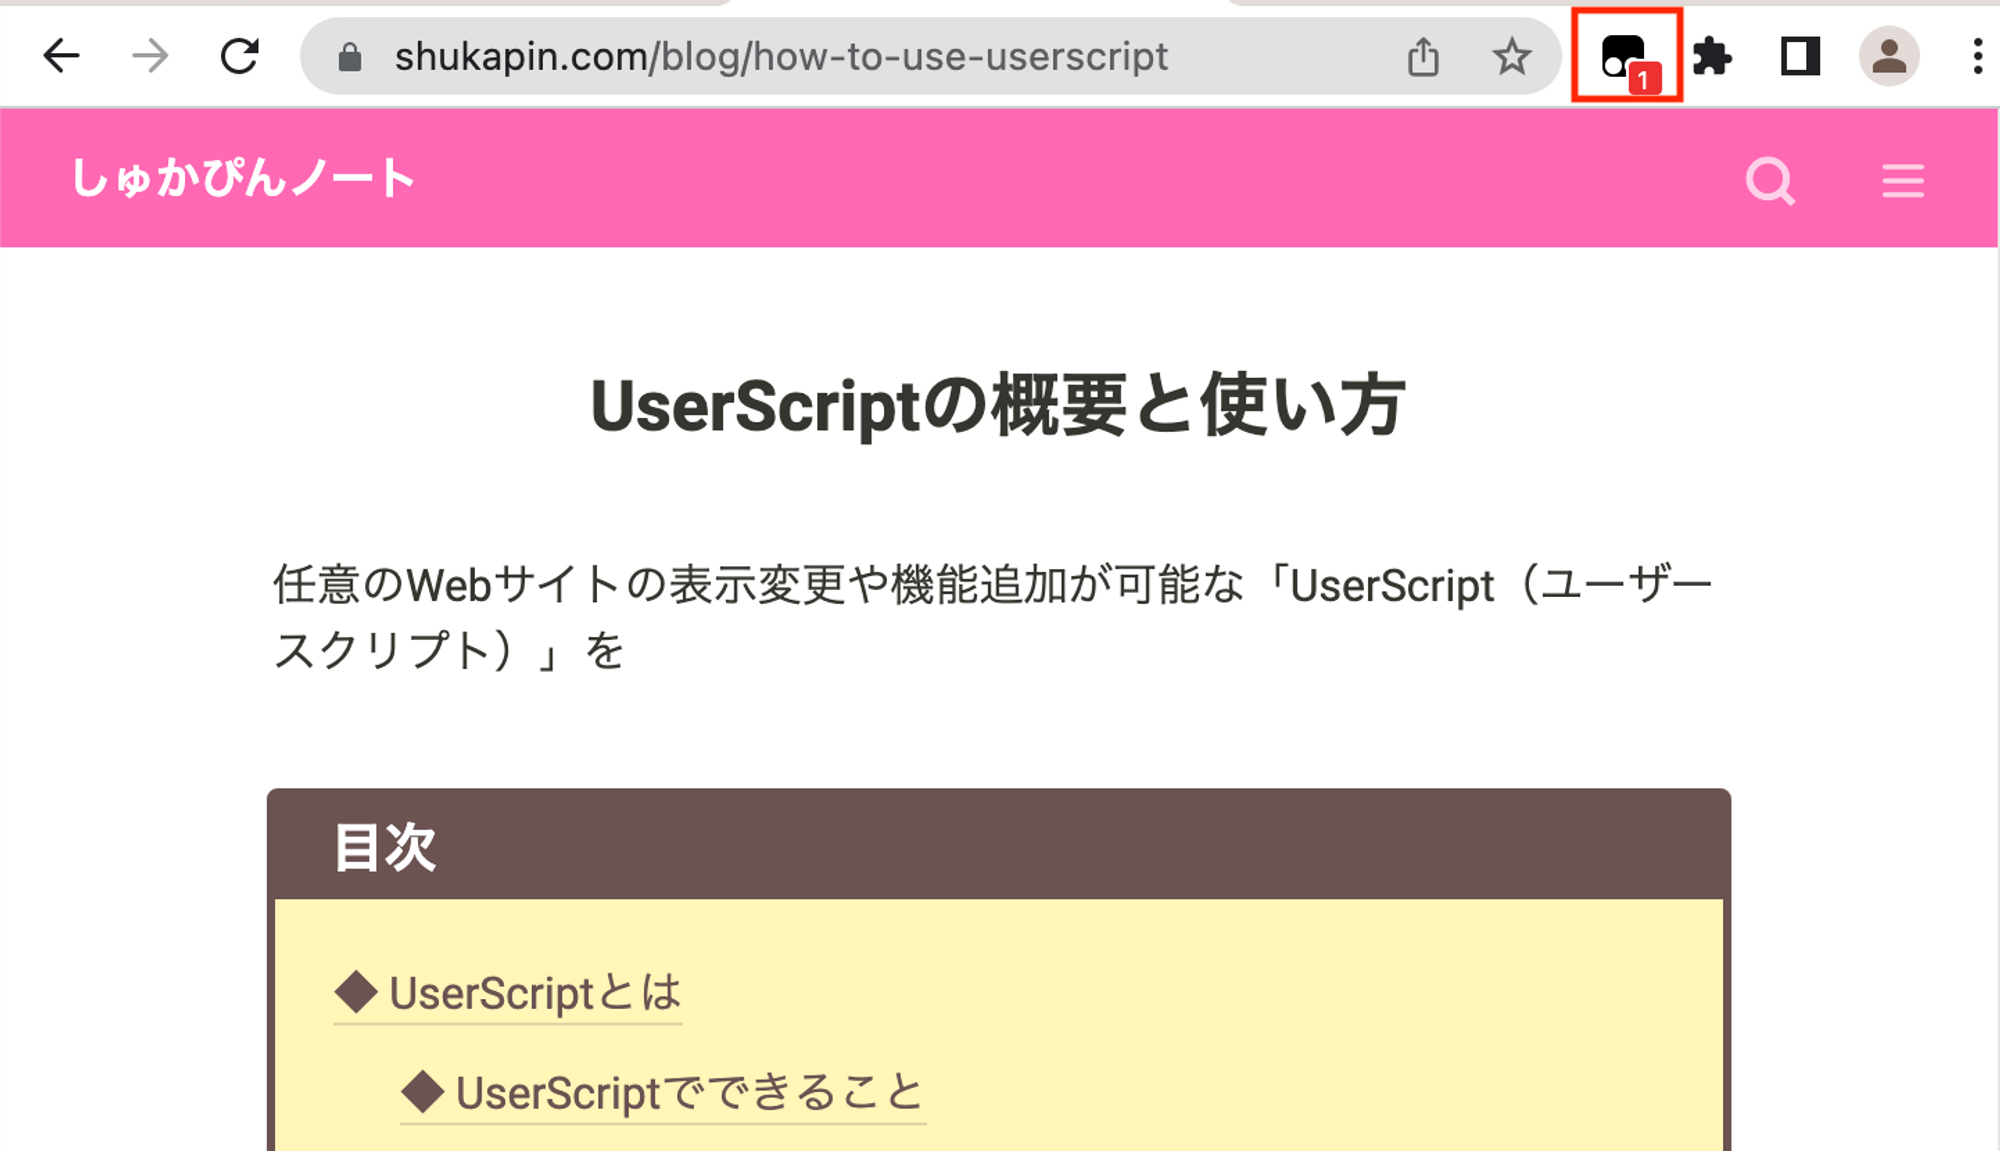2000x1151 pixels.
Task: Click the intro paragraph starting with 任意のWebサイト
Action: pyautogui.click(x=993, y=617)
